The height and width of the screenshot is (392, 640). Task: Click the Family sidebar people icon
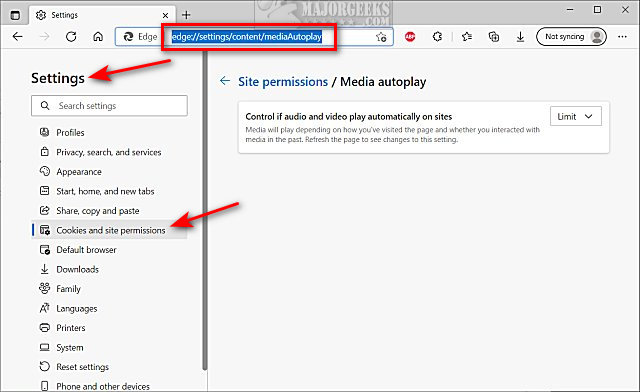coord(44,288)
